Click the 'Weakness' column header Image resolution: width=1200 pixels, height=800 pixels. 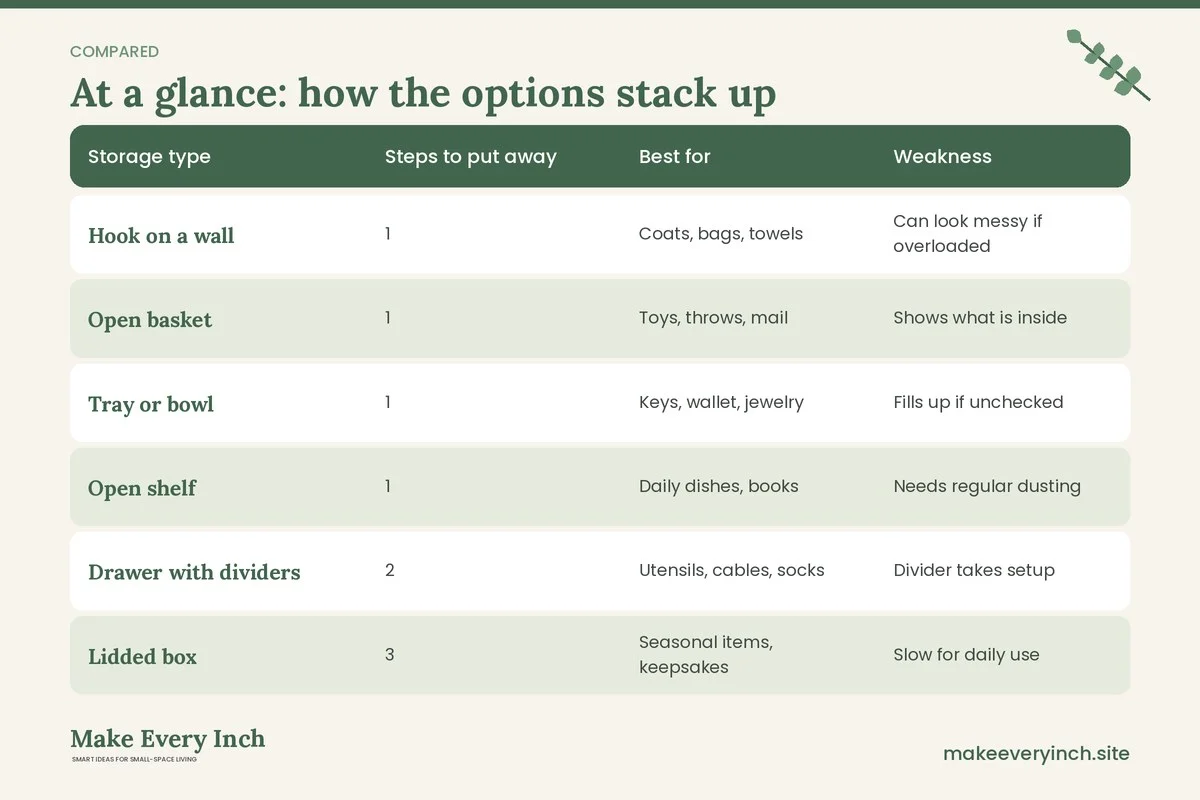tap(942, 156)
